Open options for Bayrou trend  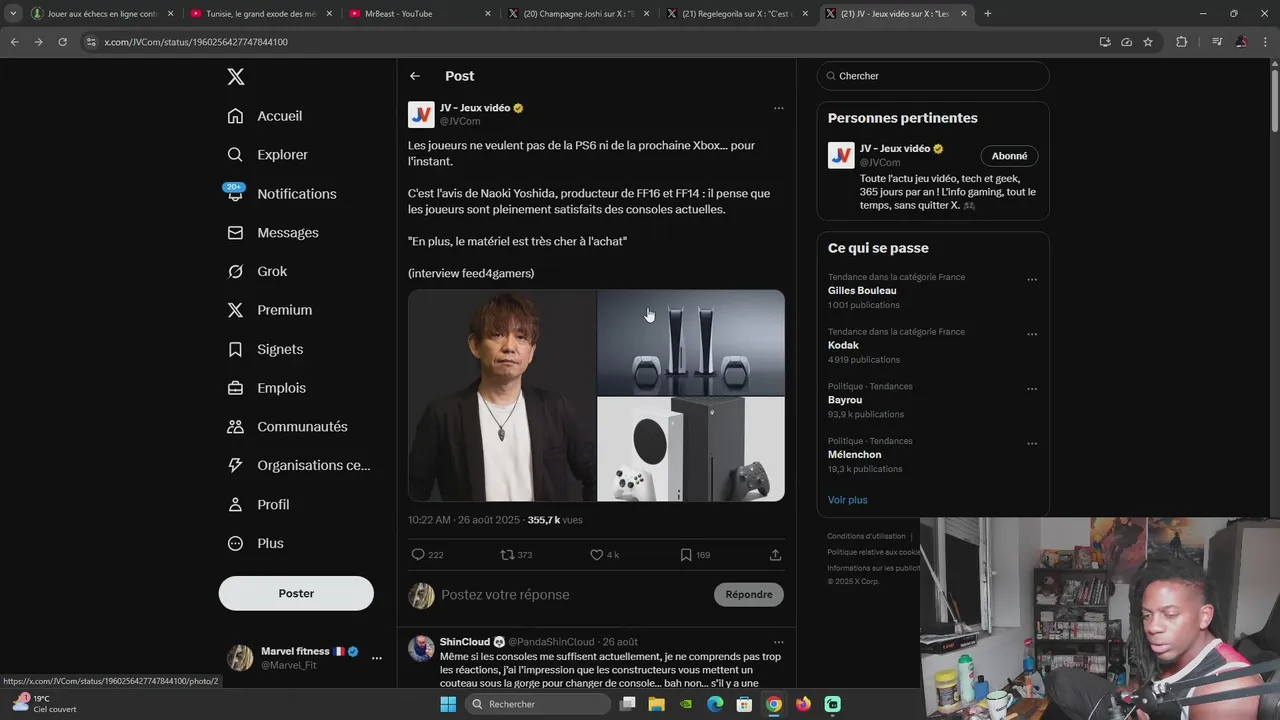pos(1032,389)
